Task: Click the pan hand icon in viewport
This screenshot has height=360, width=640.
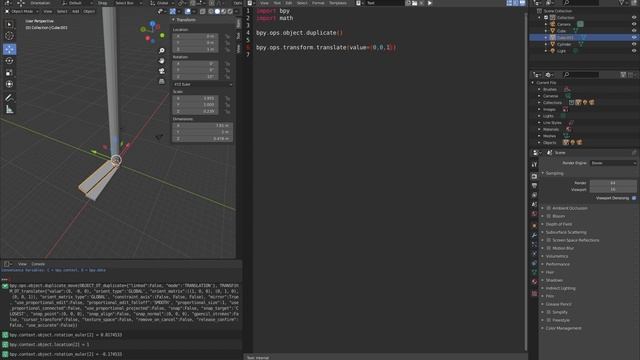Action: (162, 61)
